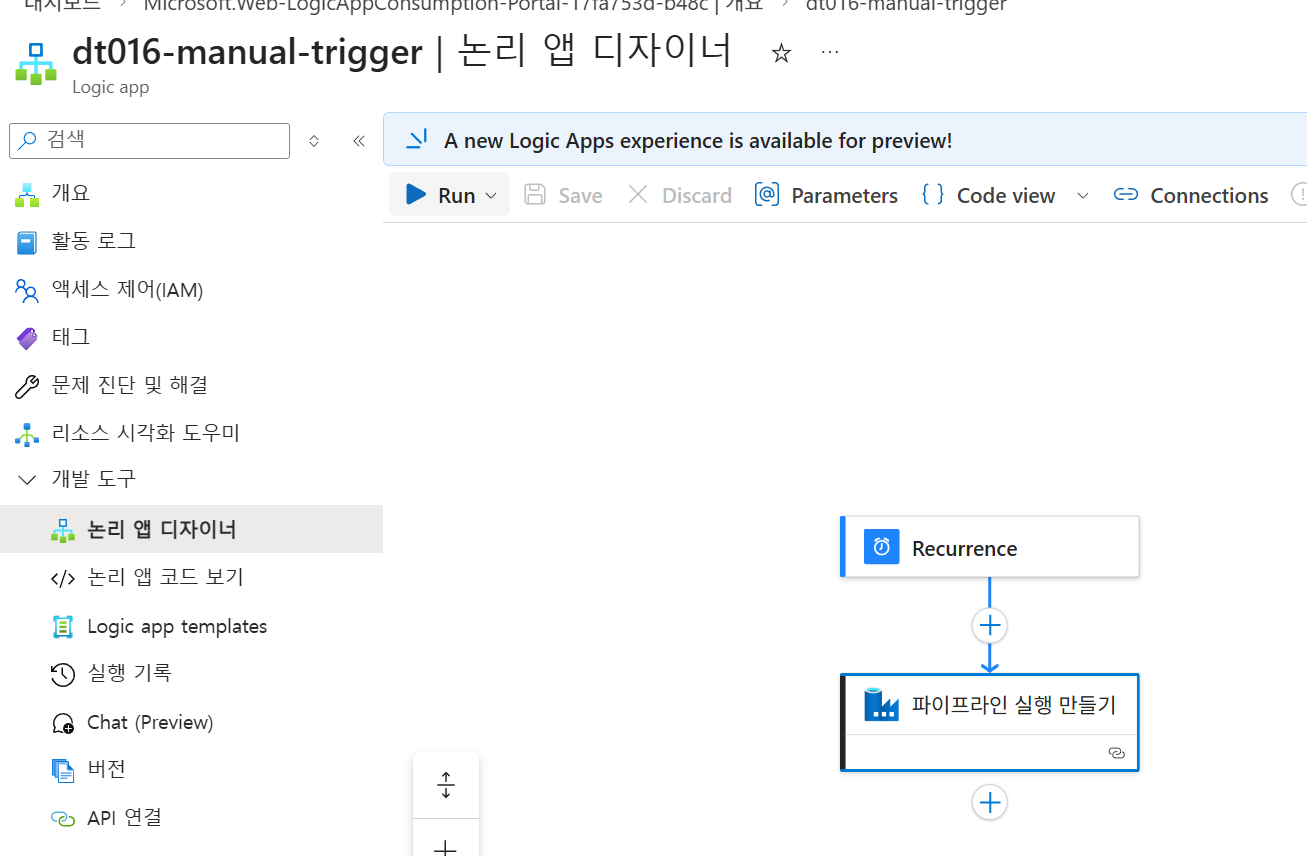The image size is (1307, 856).
Task: Collapse the 개발 도구 section chevron
Action: (x=27, y=480)
